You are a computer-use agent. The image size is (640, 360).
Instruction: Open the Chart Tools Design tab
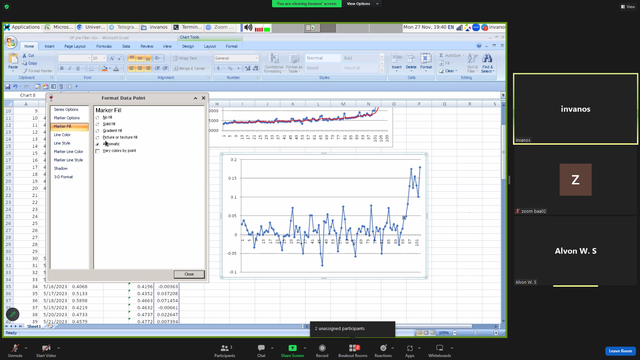(x=188, y=47)
